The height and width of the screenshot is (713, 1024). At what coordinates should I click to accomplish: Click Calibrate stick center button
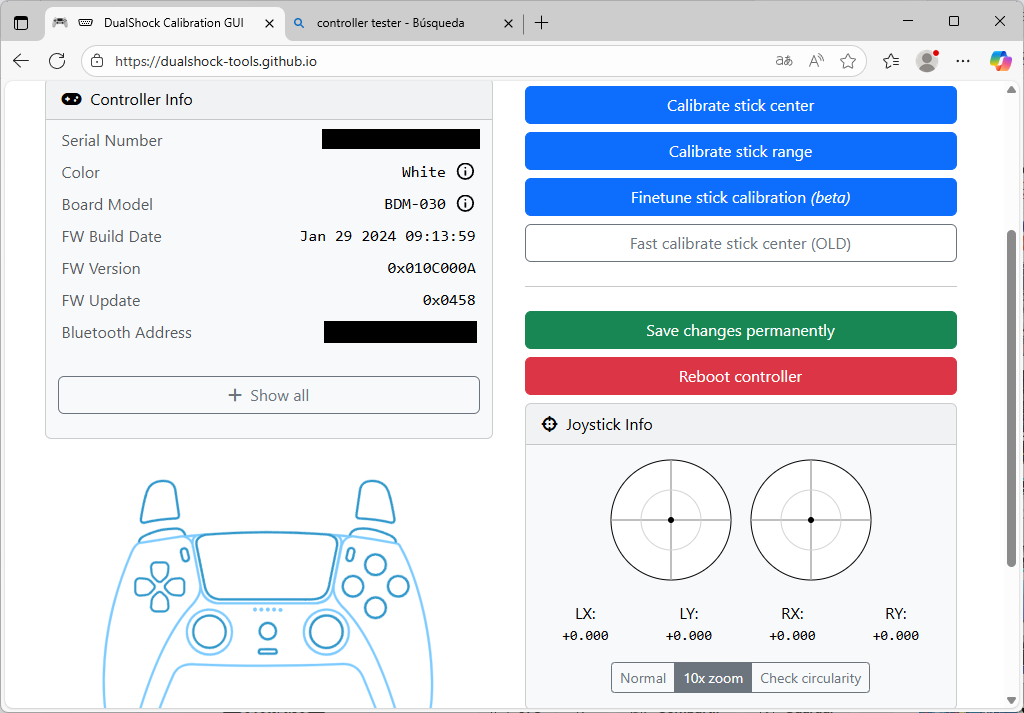click(741, 105)
